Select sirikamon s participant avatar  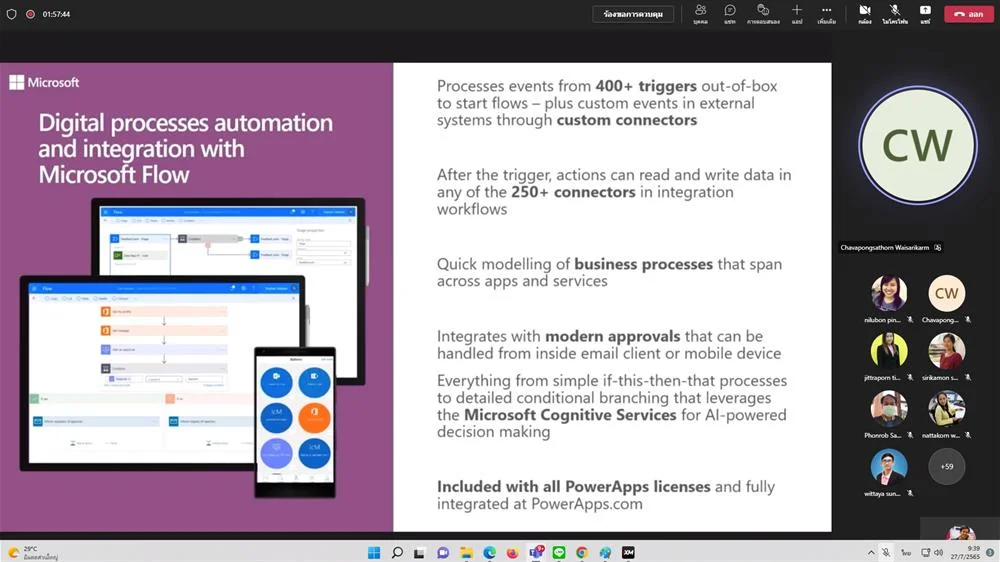pos(946,351)
